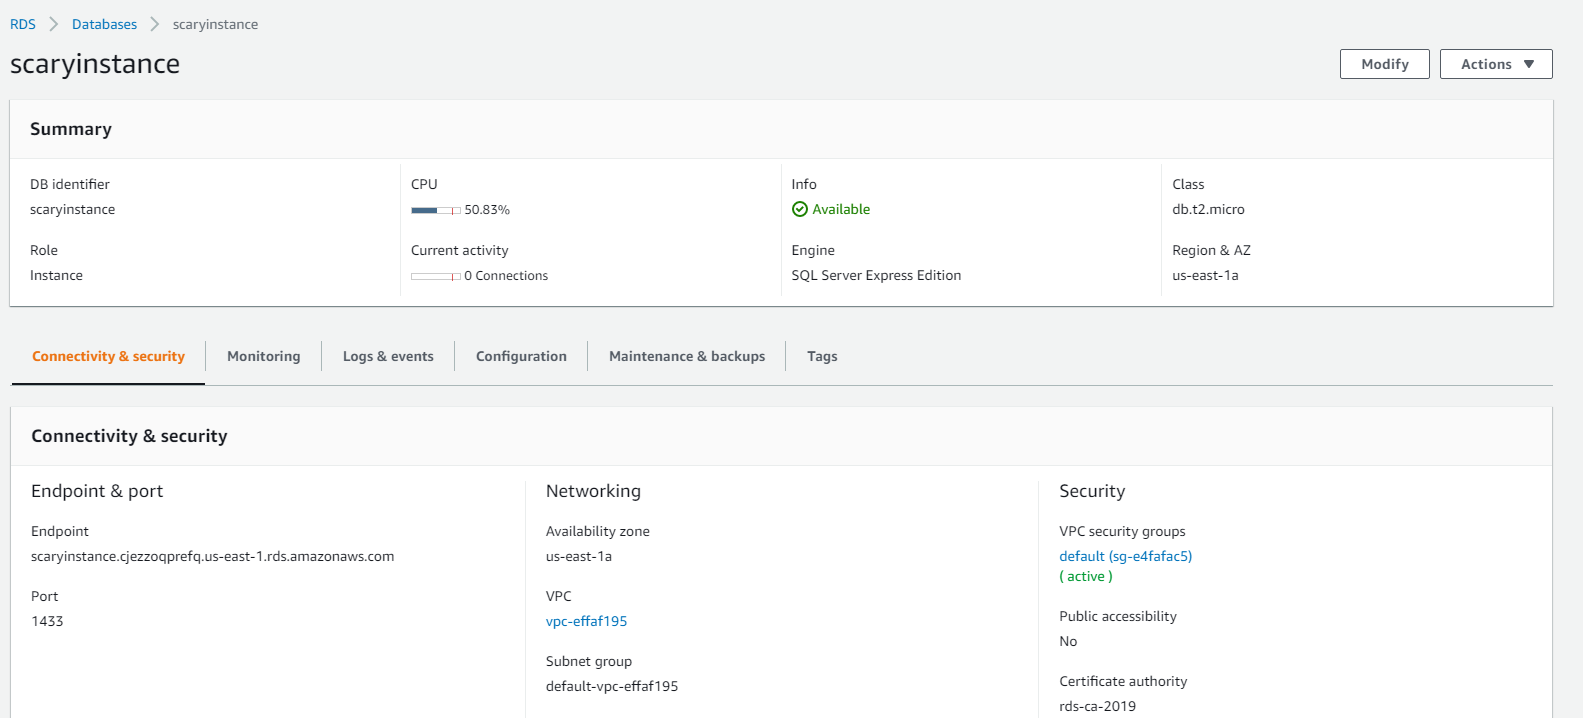This screenshot has width=1583, height=718.
Task: Click the Modify button
Action: 1385,64
